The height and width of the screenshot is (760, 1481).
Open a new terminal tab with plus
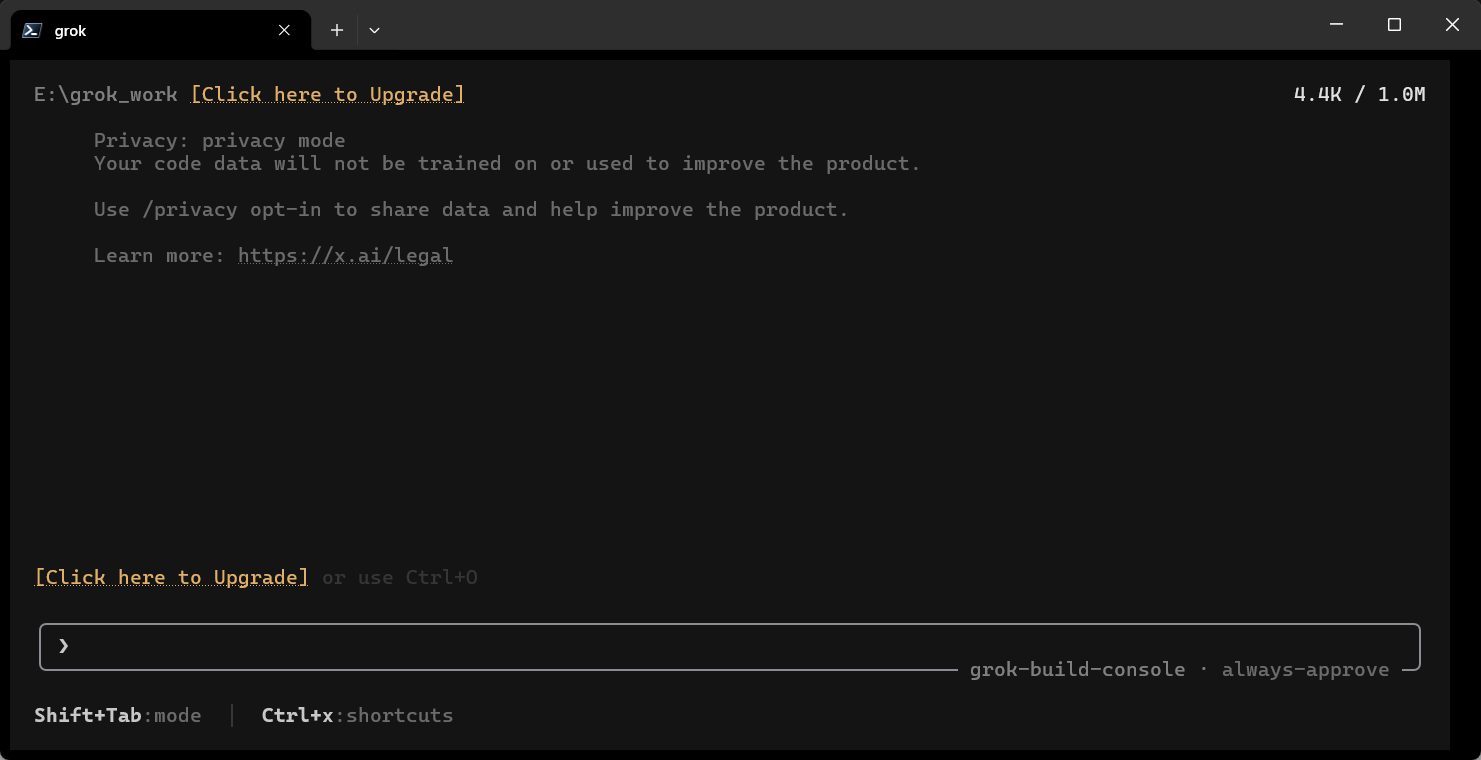tap(337, 30)
